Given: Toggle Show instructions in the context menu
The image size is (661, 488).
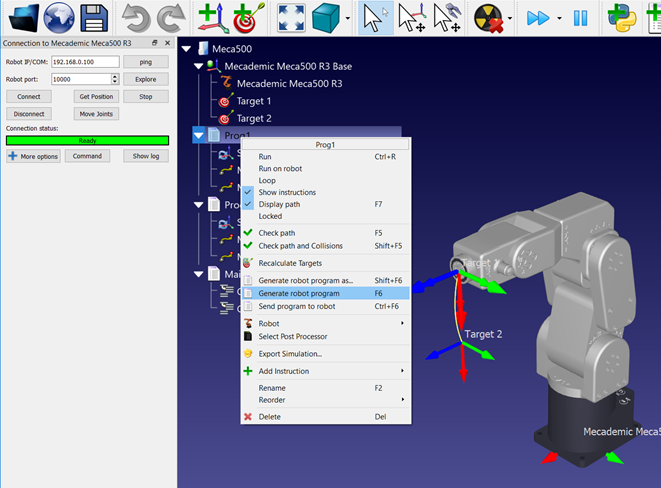Looking at the screenshot, I should click(287, 192).
